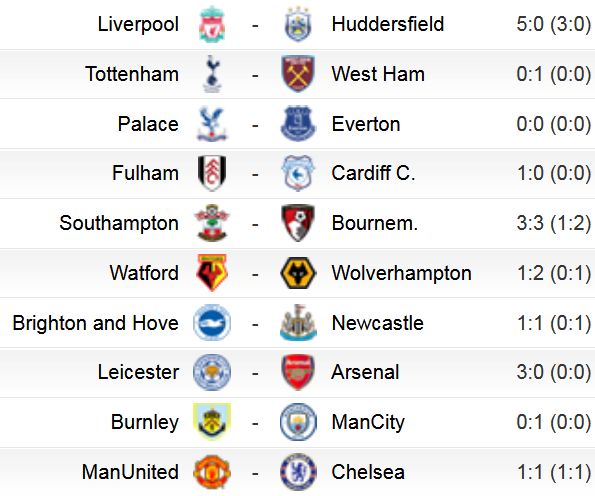Click the 3:3 (1:2) match score
This screenshot has width=595, height=496.
[x=554, y=223]
